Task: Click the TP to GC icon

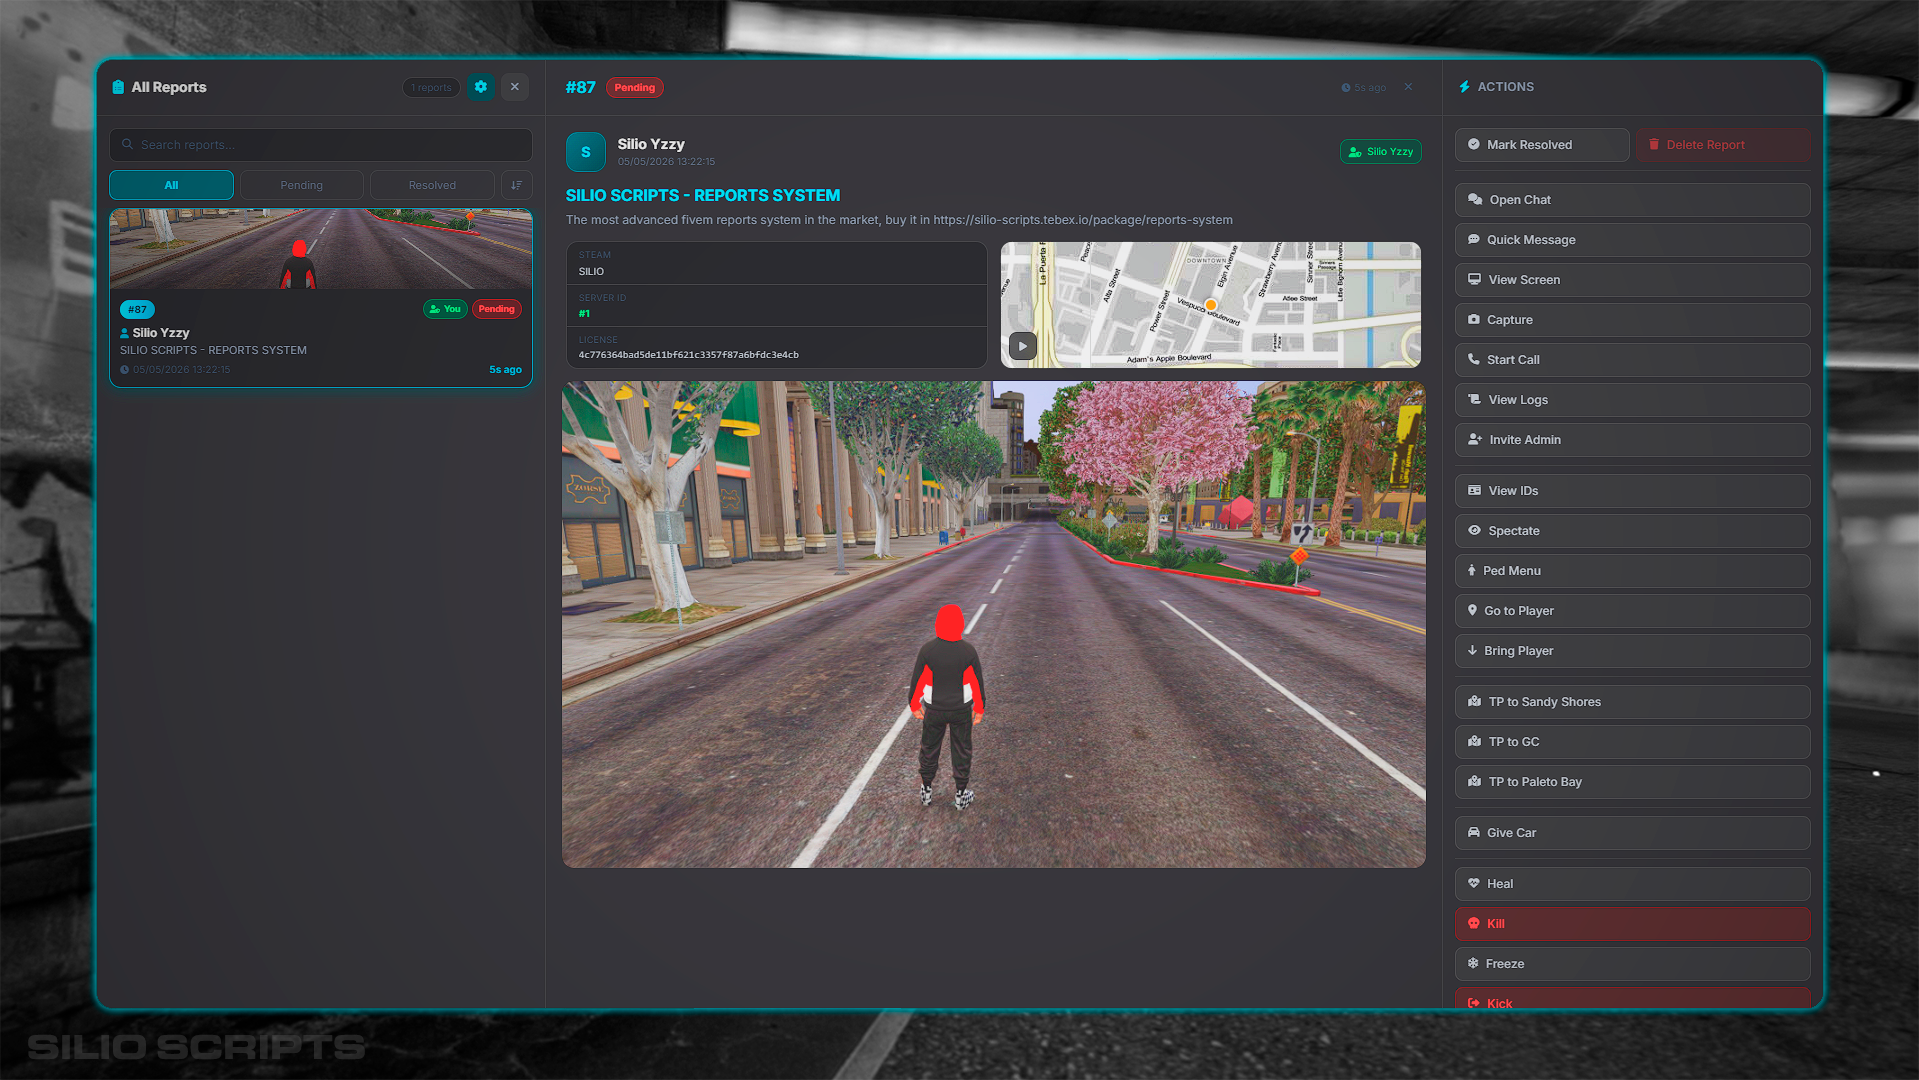Action: pyautogui.click(x=1474, y=742)
